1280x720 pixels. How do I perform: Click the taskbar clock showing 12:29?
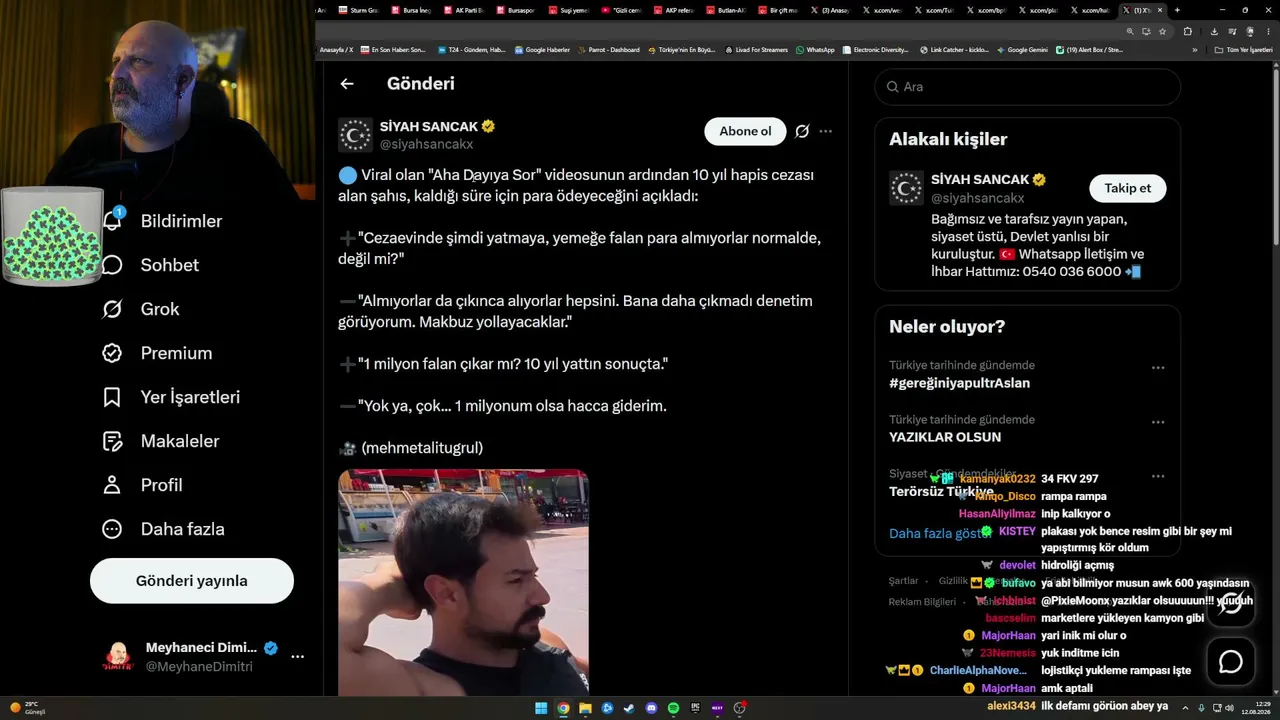click(1255, 708)
